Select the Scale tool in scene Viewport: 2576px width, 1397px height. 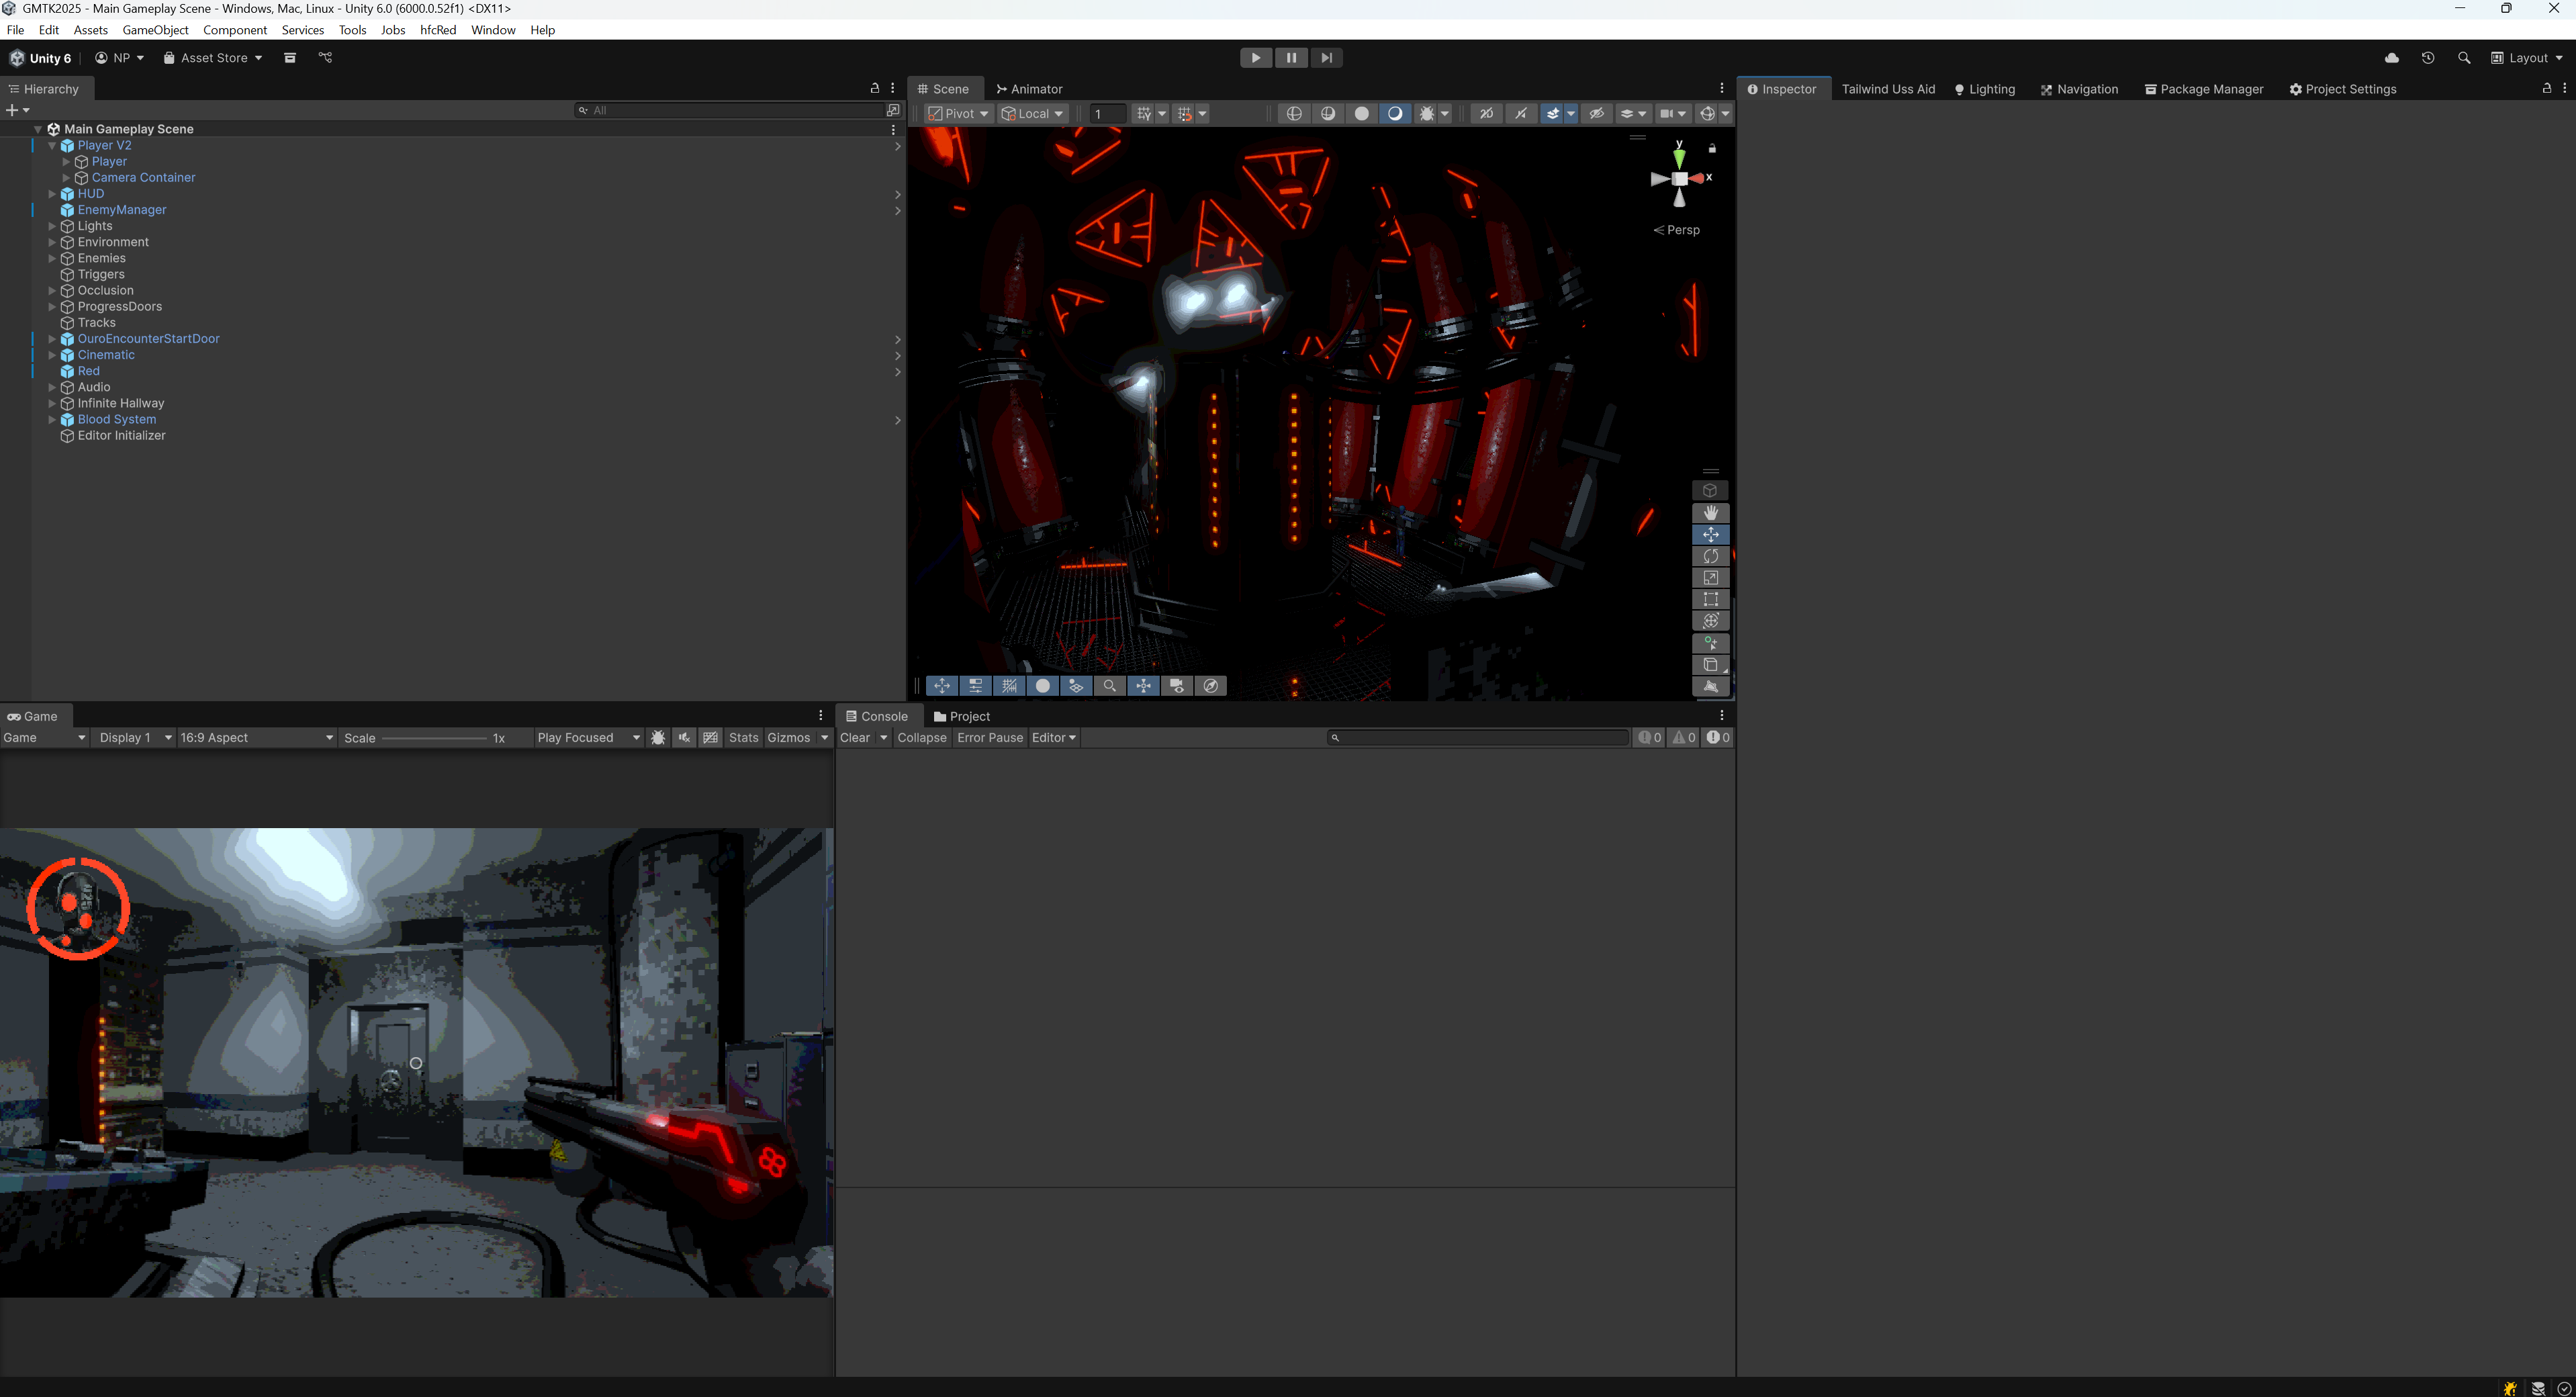(x=1710, y=578)
